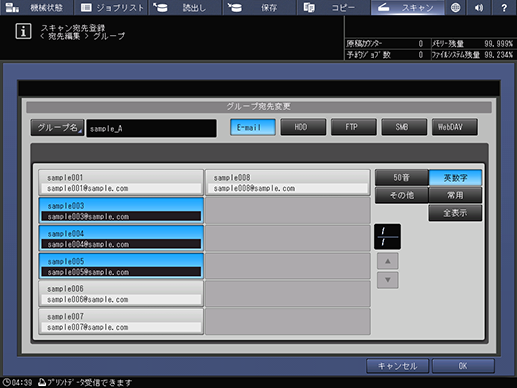Select the SMB destination type
Image resolution: width=517 pixels, height=388 pixels.
click(404, 127)
